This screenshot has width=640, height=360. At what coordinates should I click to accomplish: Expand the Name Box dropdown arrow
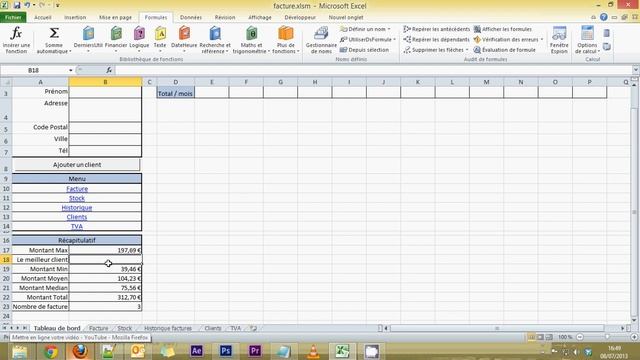[x=71, y=70]
